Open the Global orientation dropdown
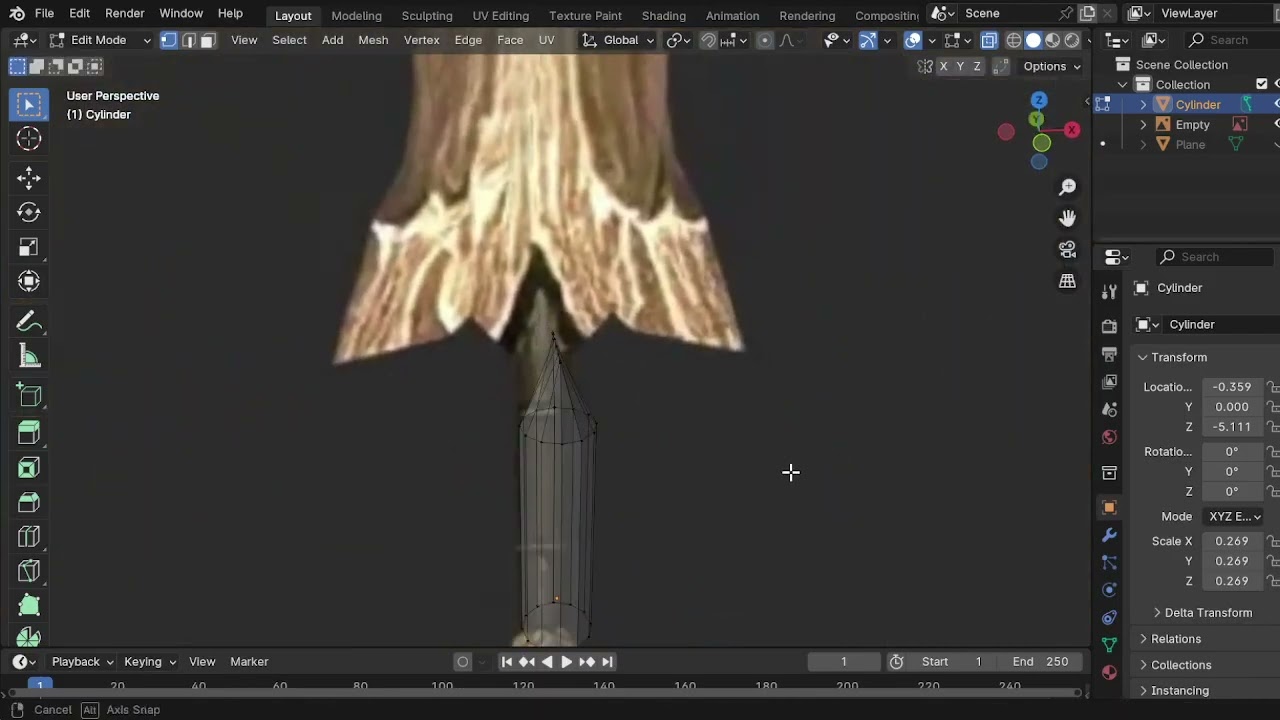1280x720 pixels. pos(618,40)
